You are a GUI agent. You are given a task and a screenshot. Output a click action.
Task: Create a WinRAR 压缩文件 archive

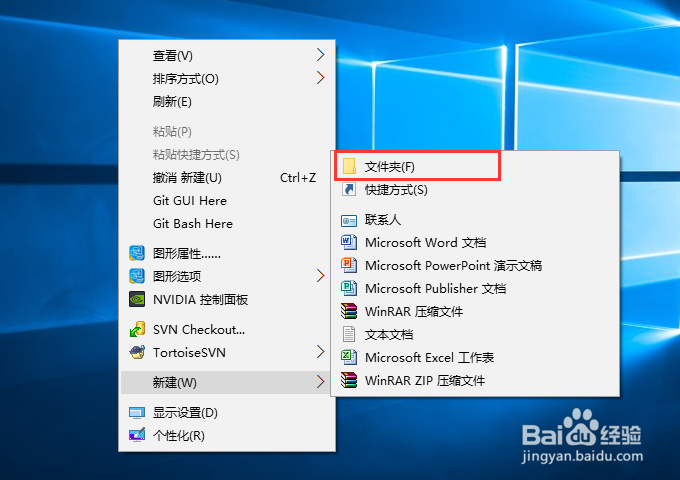(x=475, y=311)
